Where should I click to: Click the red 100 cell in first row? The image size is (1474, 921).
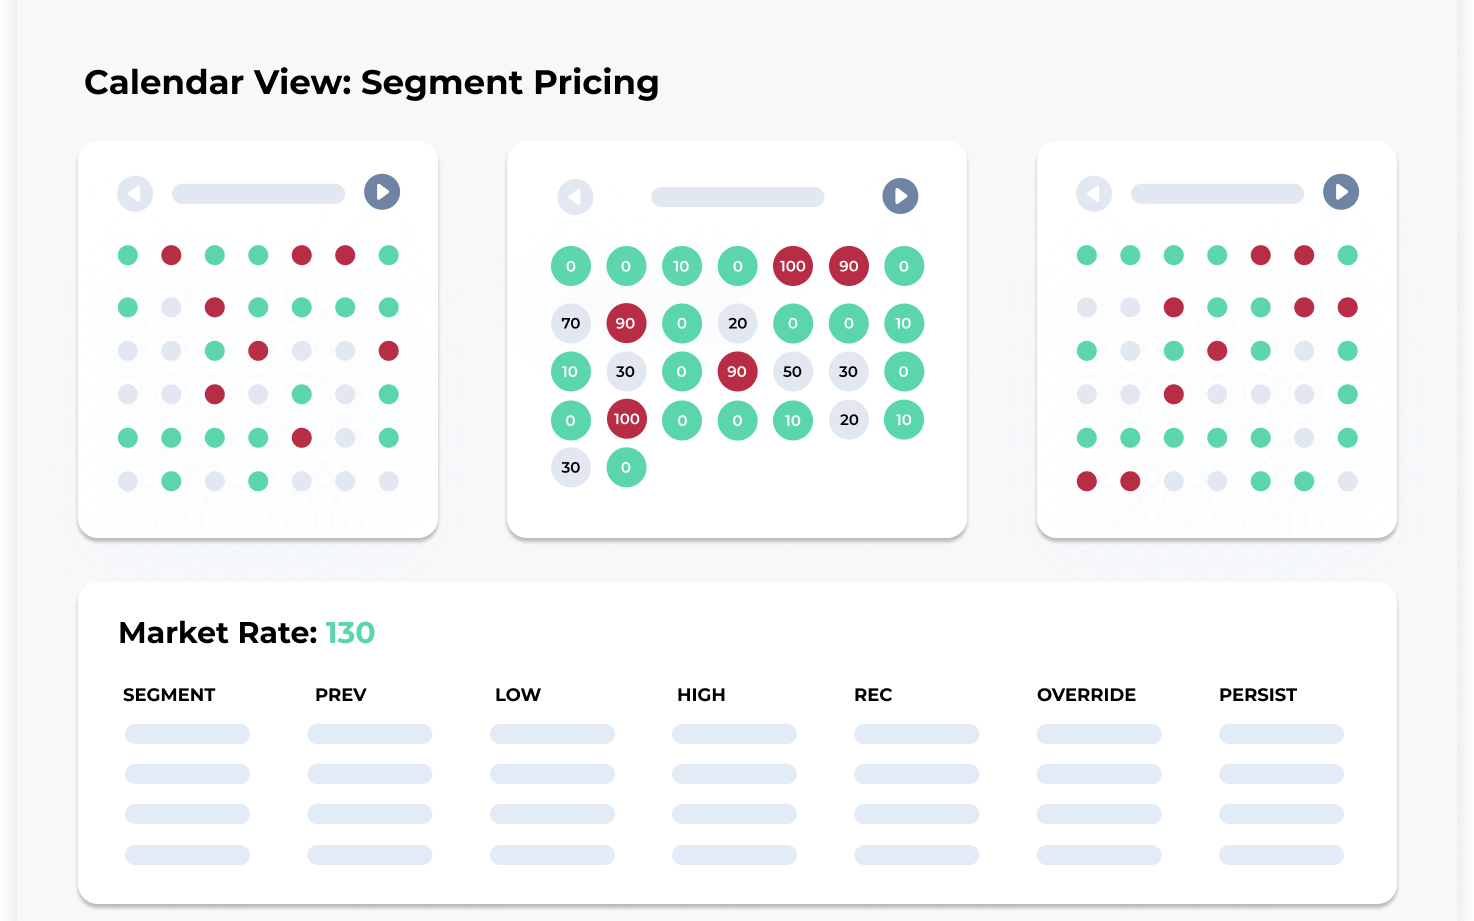792,266
